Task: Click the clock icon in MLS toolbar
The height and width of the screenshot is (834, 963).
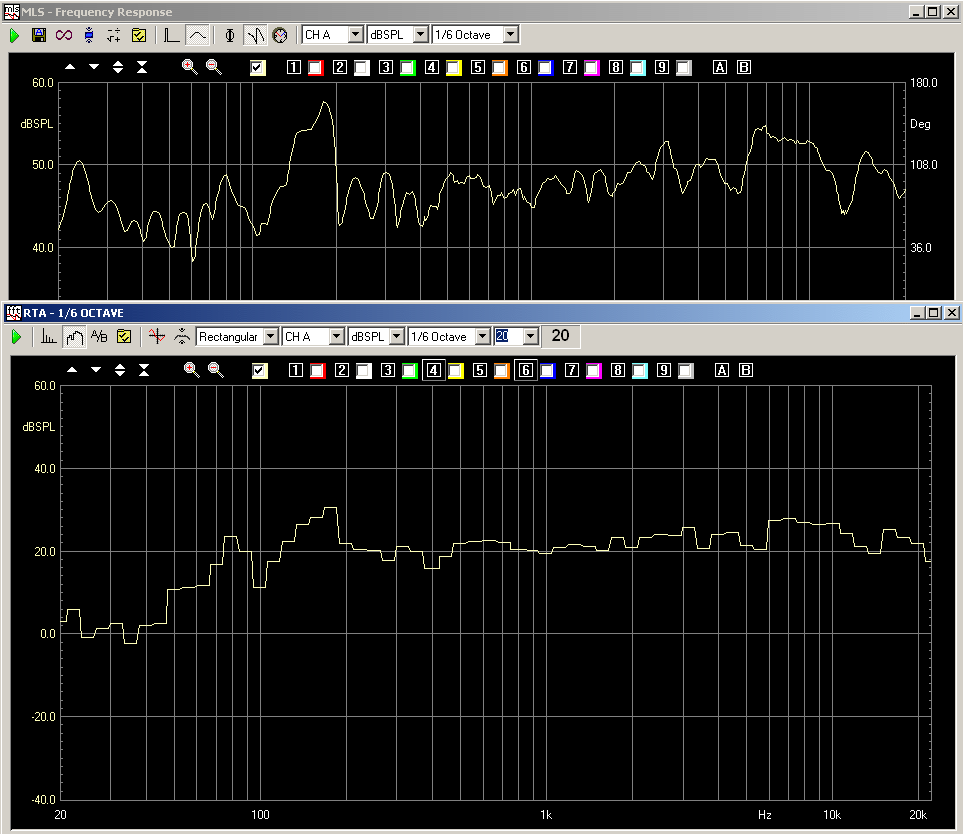Action: tap(280, 35)
